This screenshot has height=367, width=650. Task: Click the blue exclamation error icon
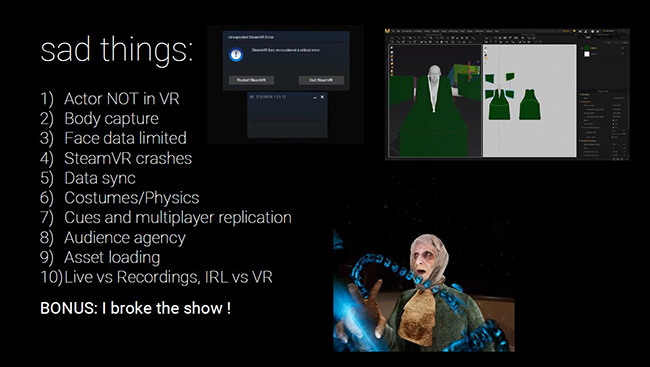(x=236, y=55)
